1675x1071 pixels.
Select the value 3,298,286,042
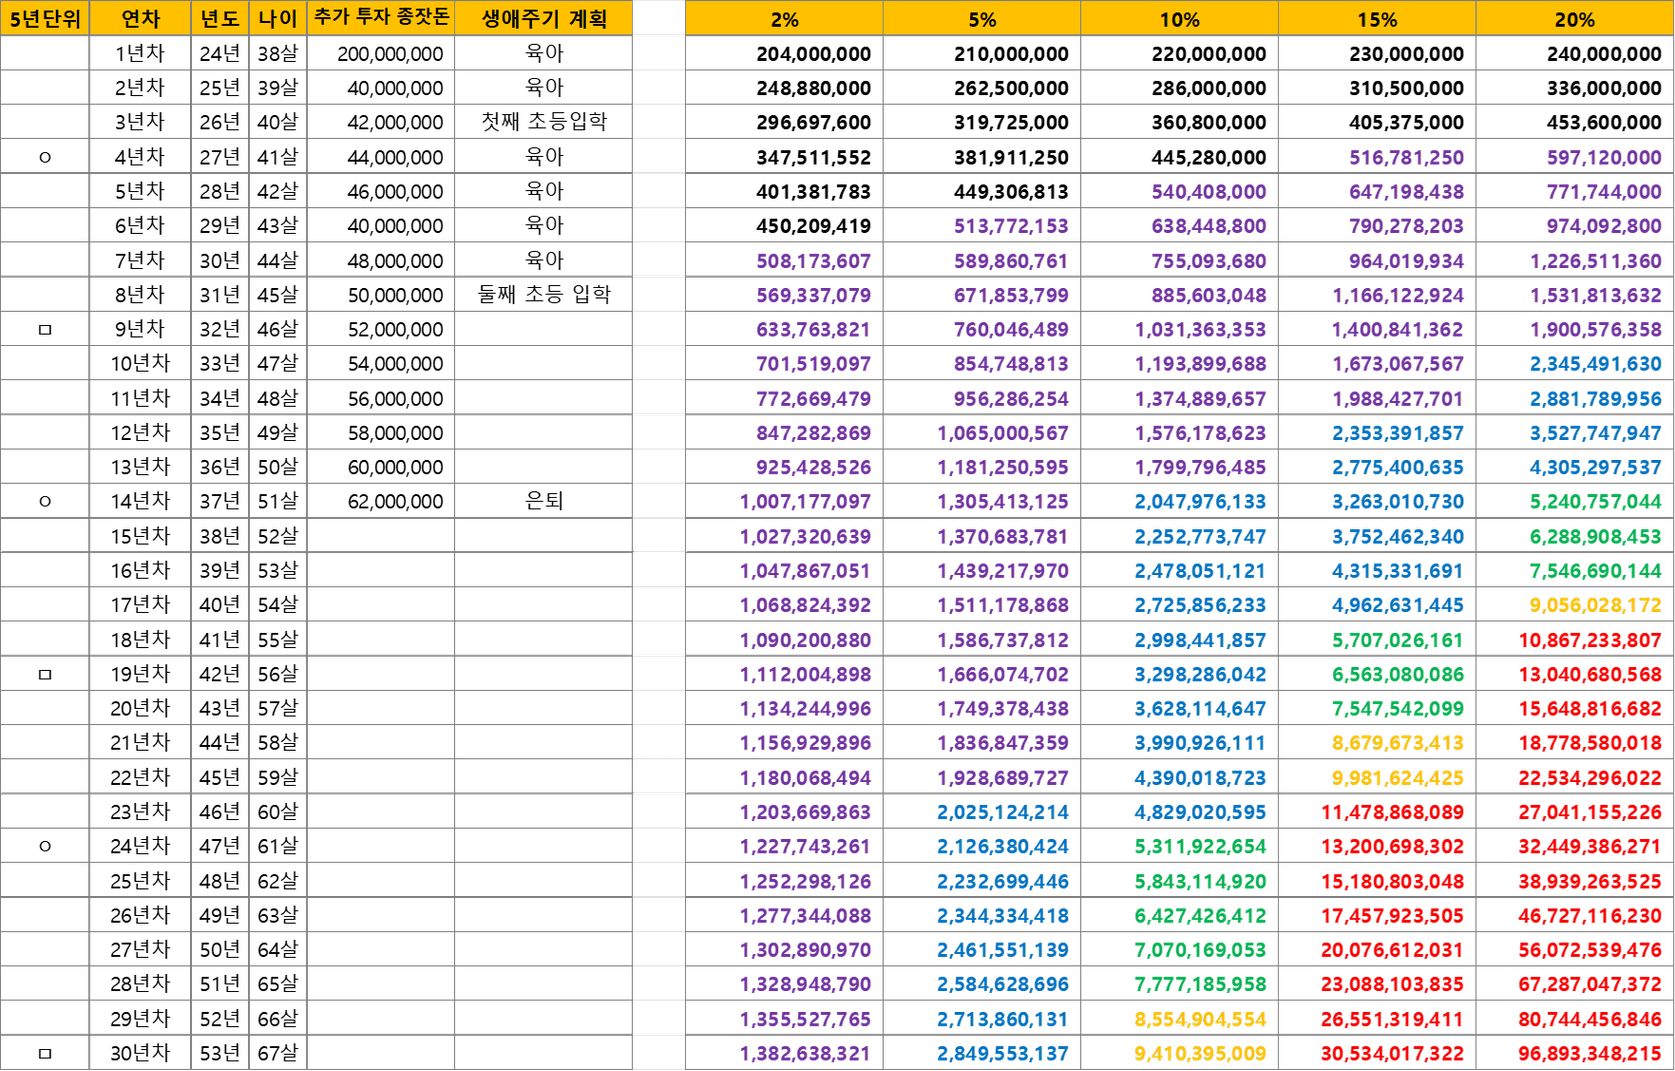coord(1200,675)
